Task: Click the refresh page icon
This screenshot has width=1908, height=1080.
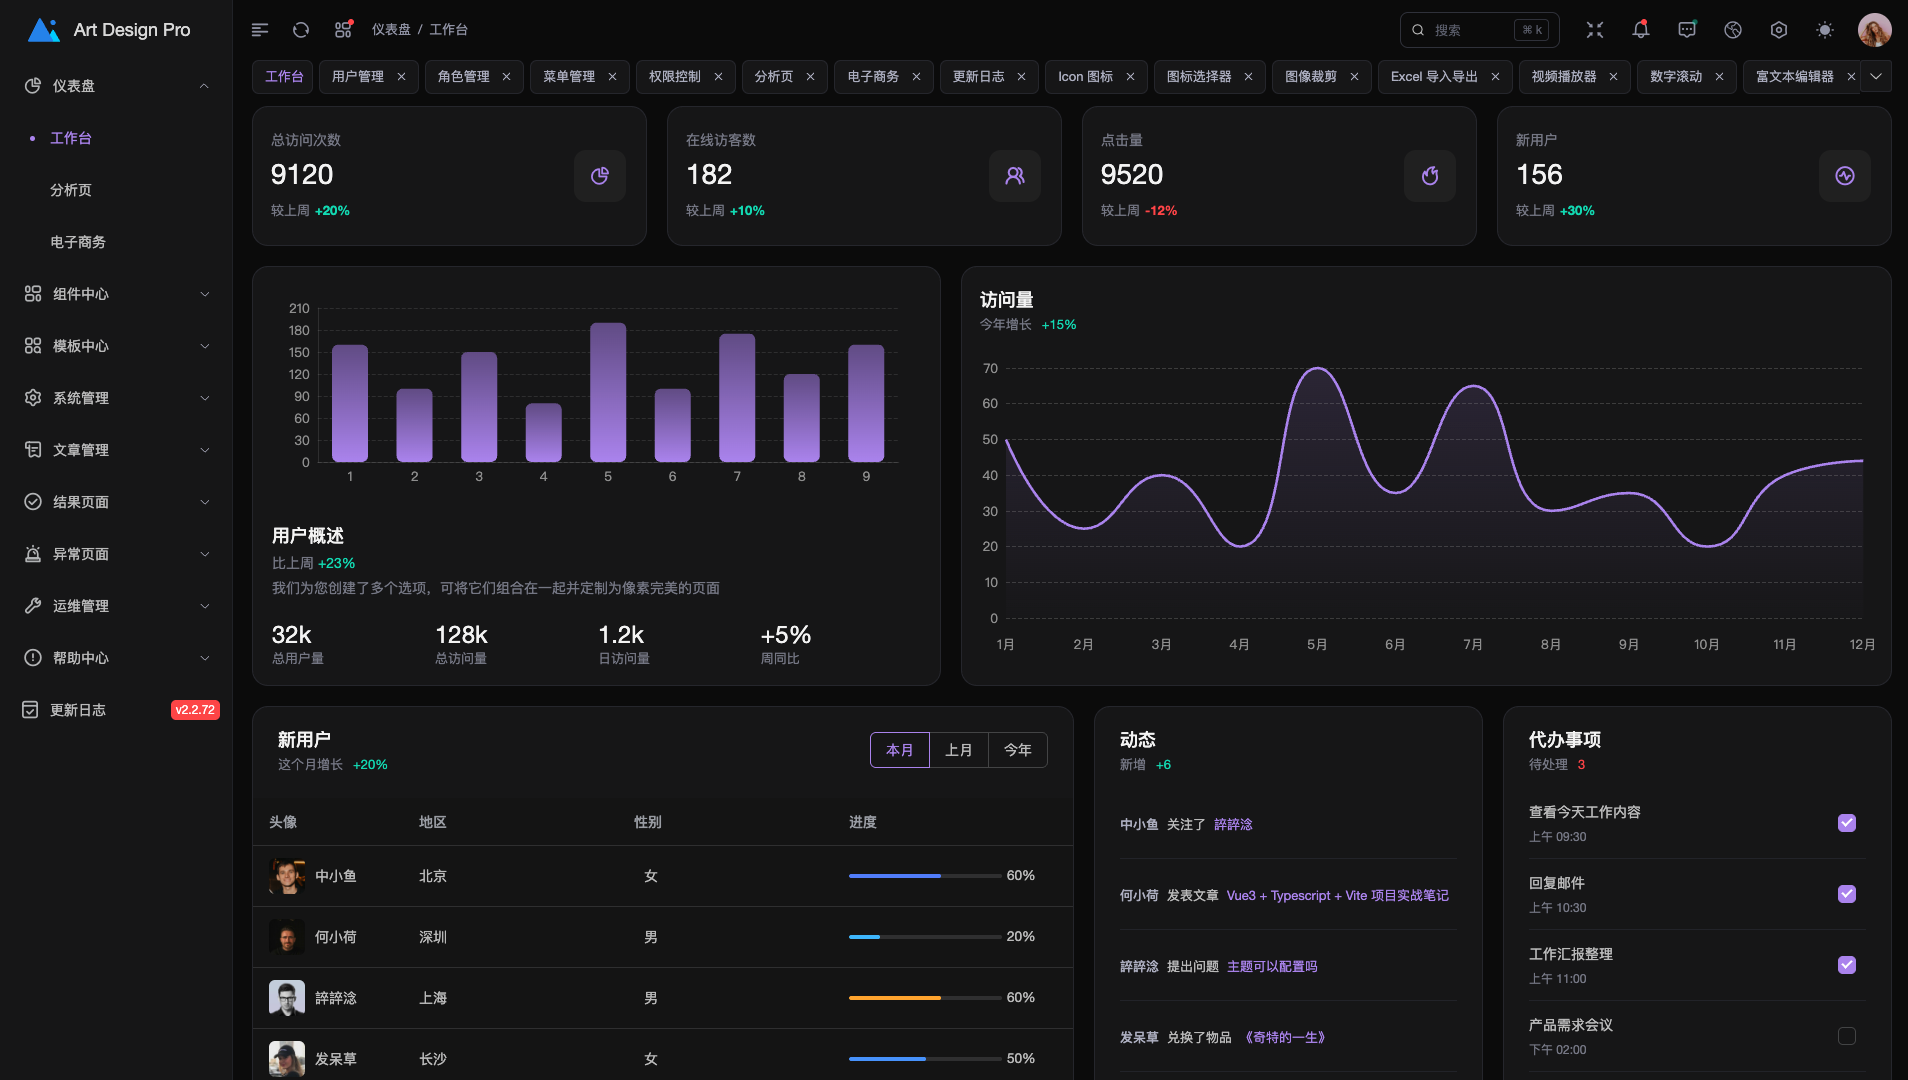Action: (301, 30)
